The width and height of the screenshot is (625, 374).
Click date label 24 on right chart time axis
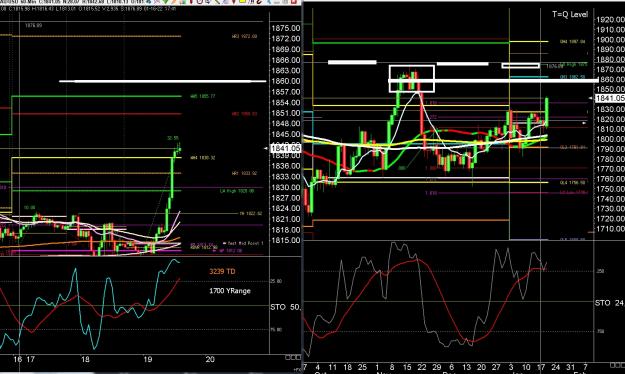pyautogui.click(x=555, y=367)
